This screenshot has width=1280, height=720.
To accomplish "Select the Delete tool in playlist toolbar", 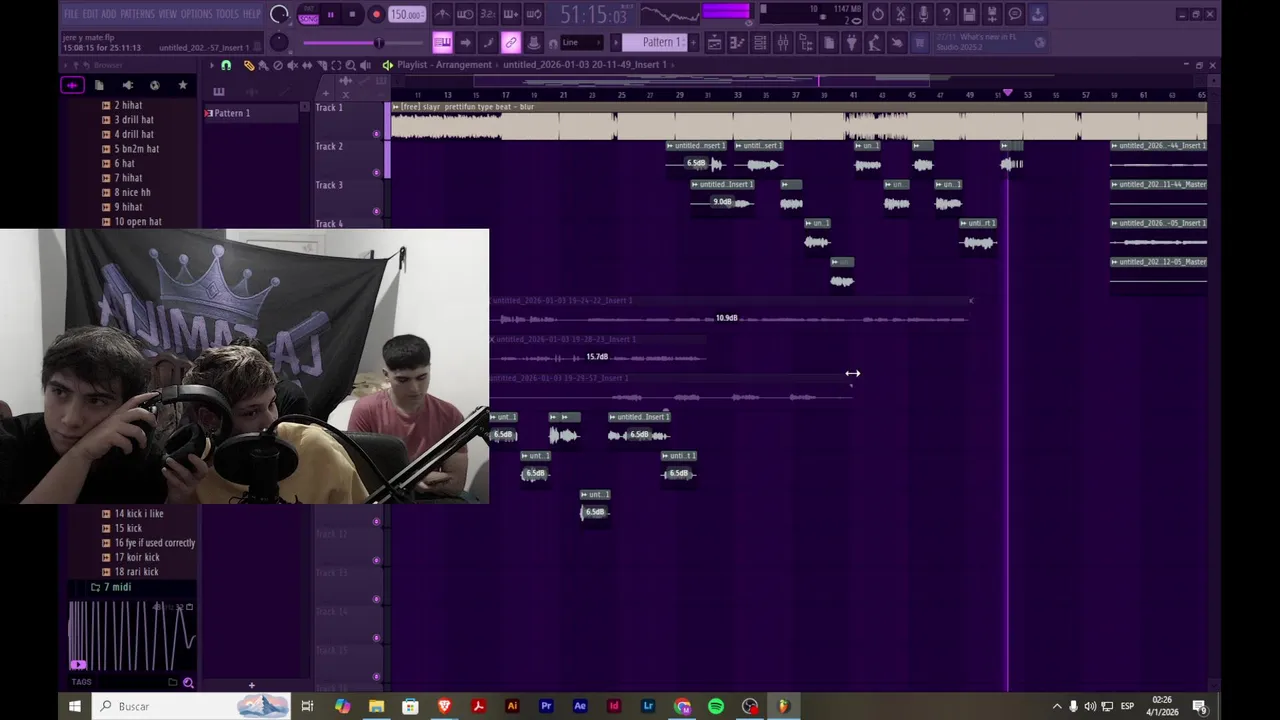I will click(278, 65).
